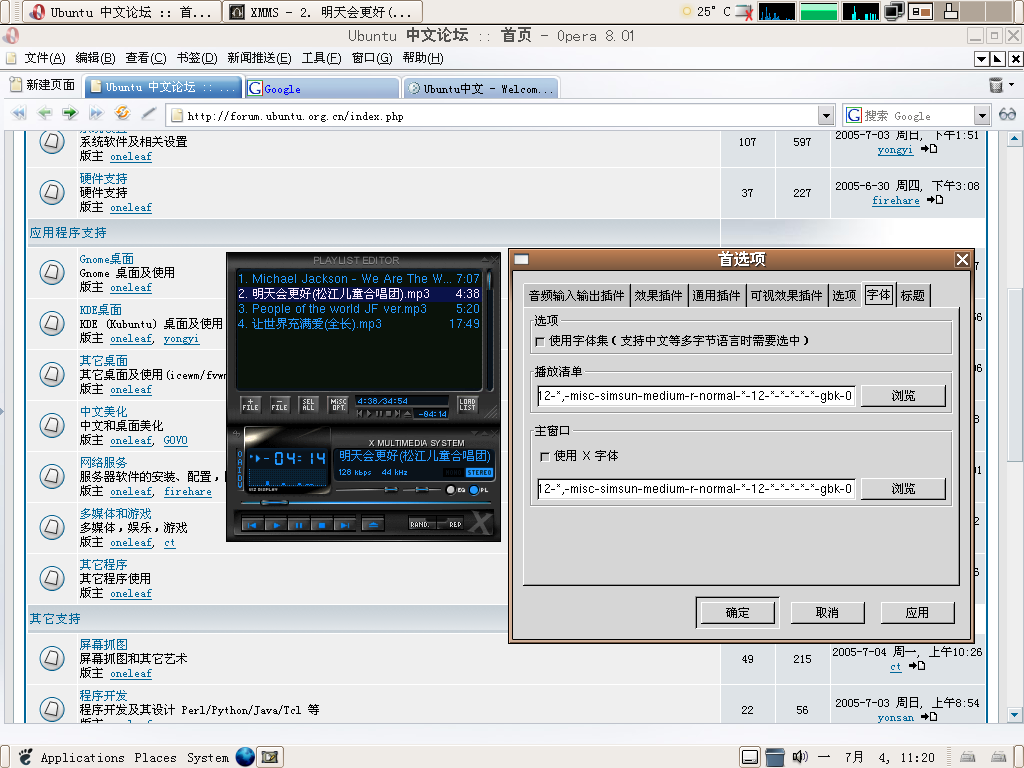Screen dimensions: 1024x768
Task: Switch to the 选项 preferences tab
Action: point(844,296)
